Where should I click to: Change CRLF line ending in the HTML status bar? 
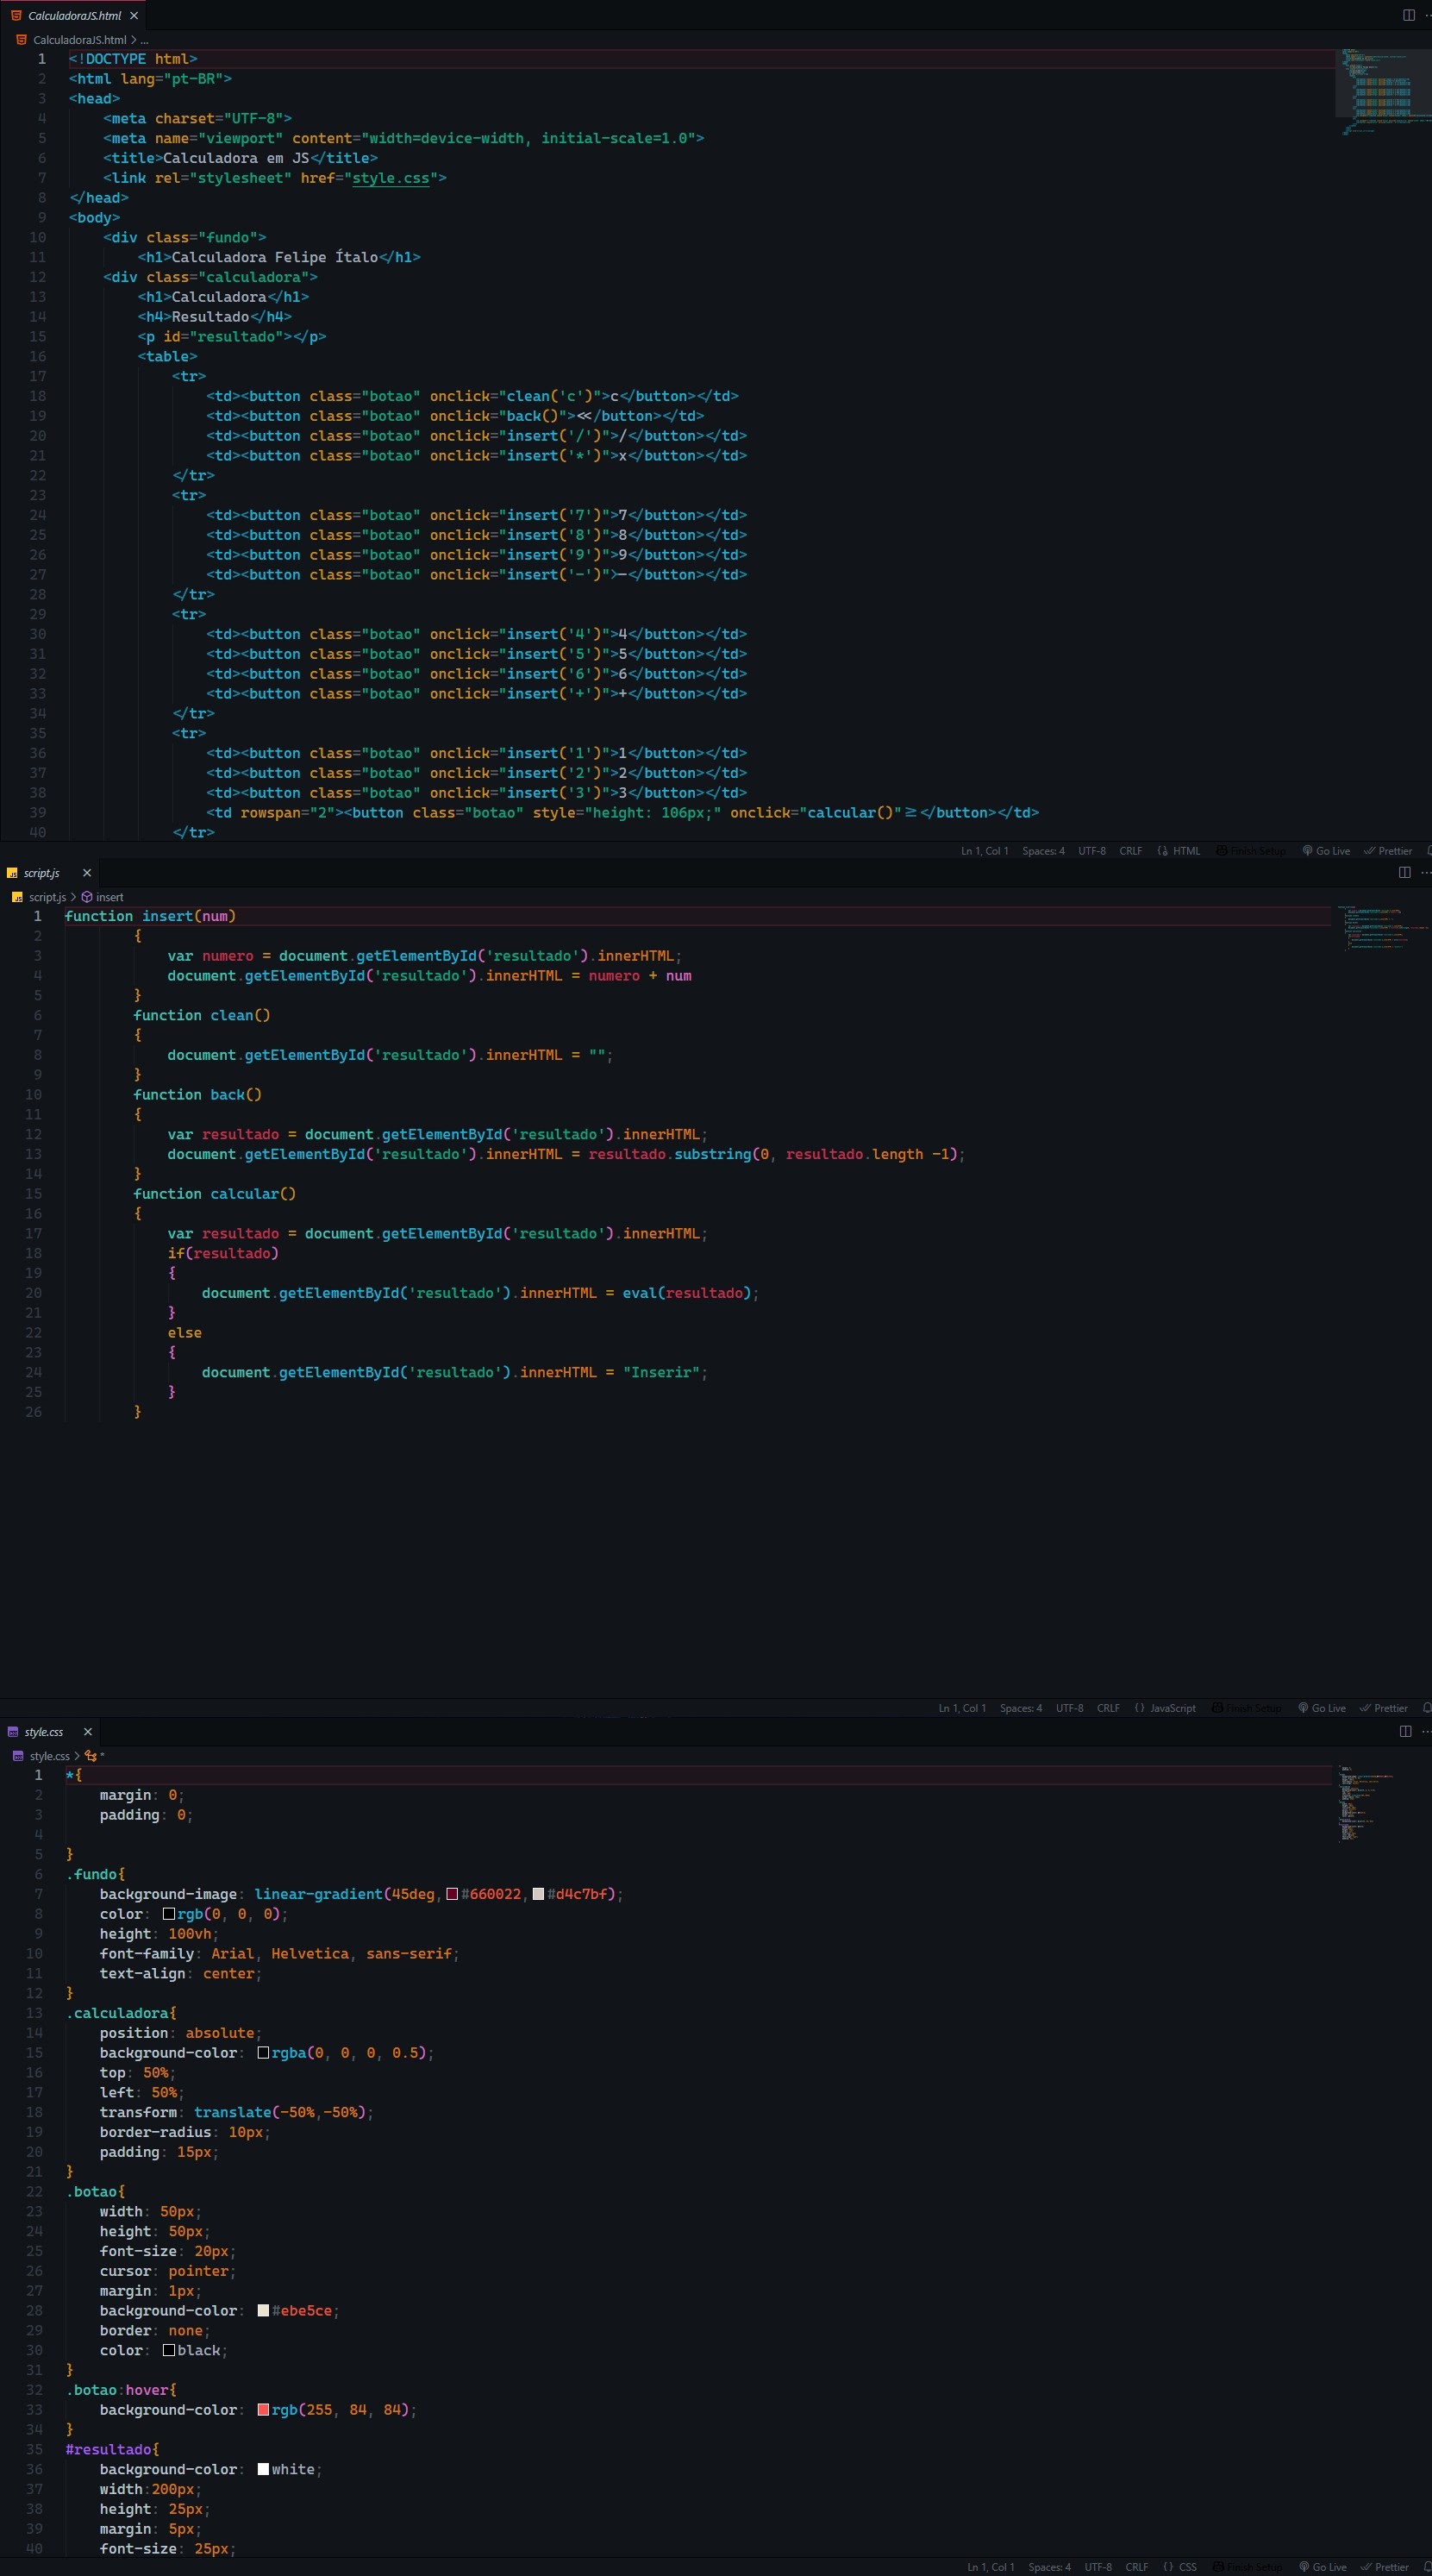point(1130,851)
